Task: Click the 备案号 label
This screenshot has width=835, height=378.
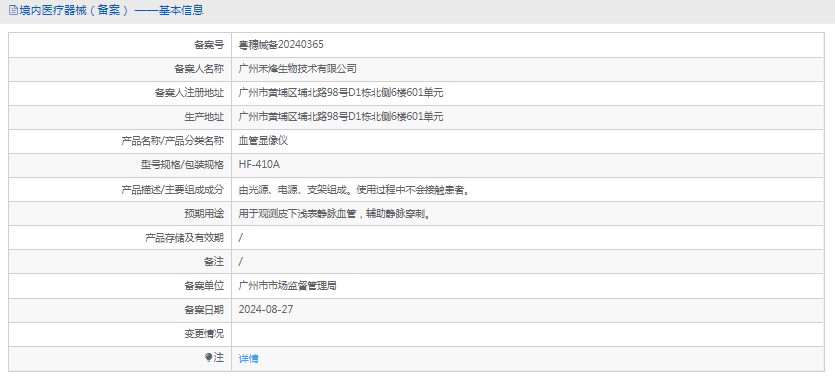Action: coord(209,45)
